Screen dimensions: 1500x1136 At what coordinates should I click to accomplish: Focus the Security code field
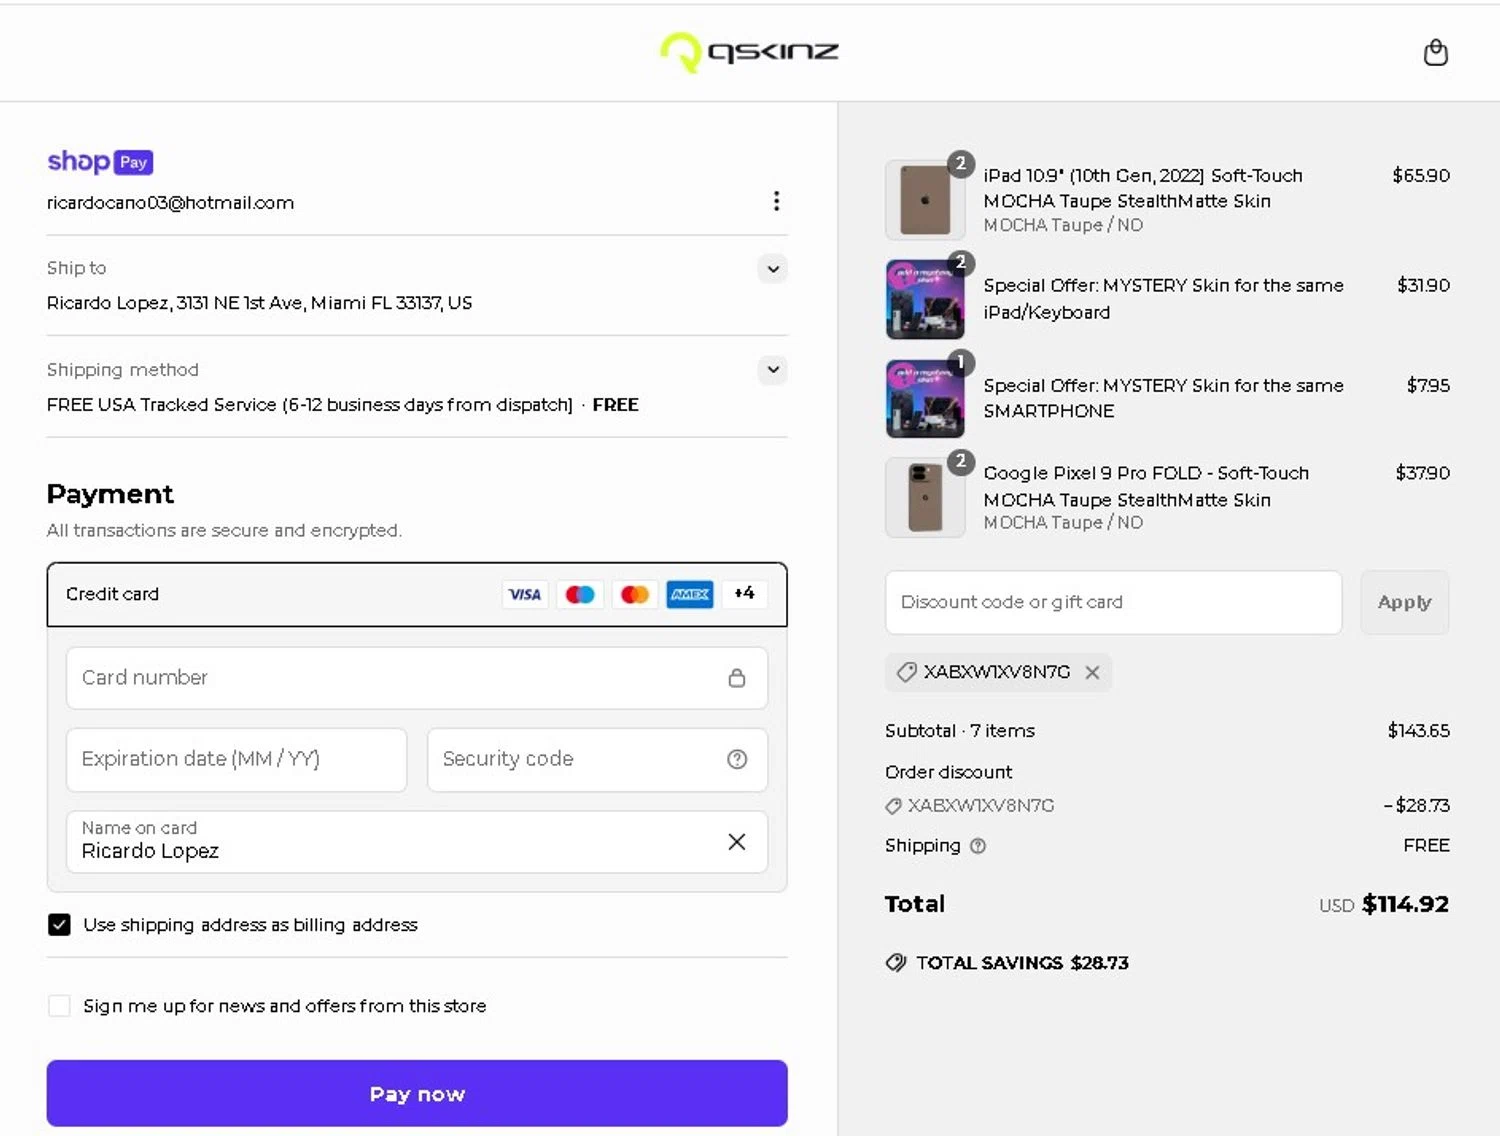[597, 759]
